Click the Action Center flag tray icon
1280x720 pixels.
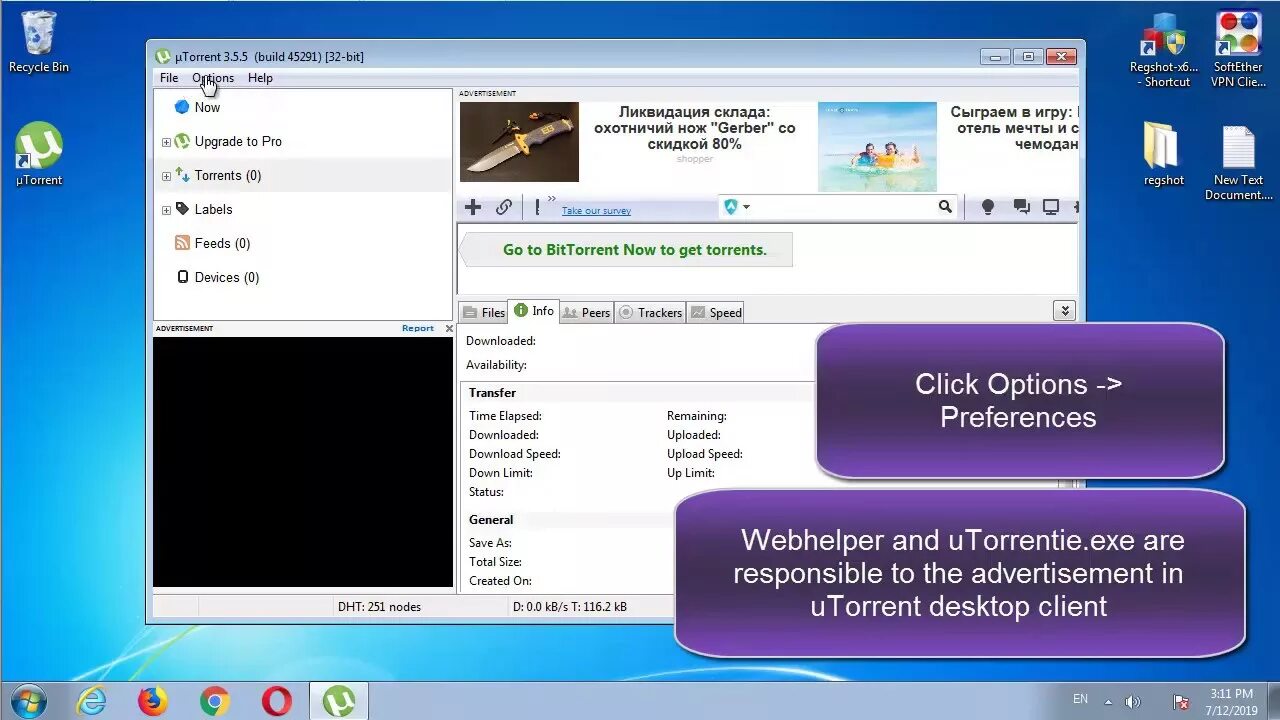[1181, 702]
